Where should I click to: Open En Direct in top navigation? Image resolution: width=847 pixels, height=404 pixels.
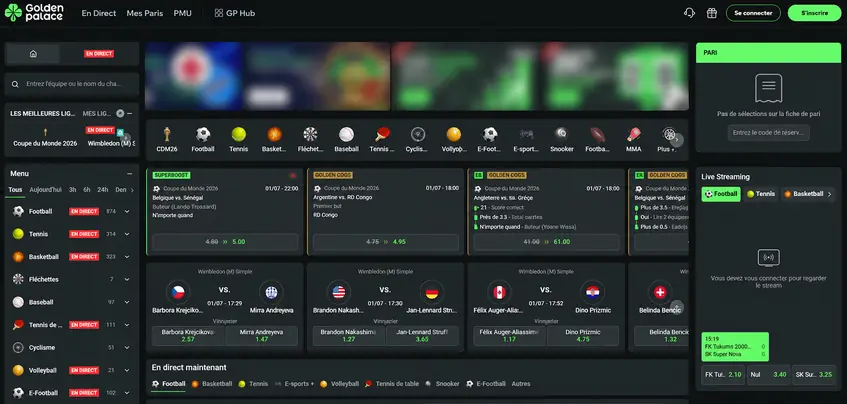coord(99,13)
